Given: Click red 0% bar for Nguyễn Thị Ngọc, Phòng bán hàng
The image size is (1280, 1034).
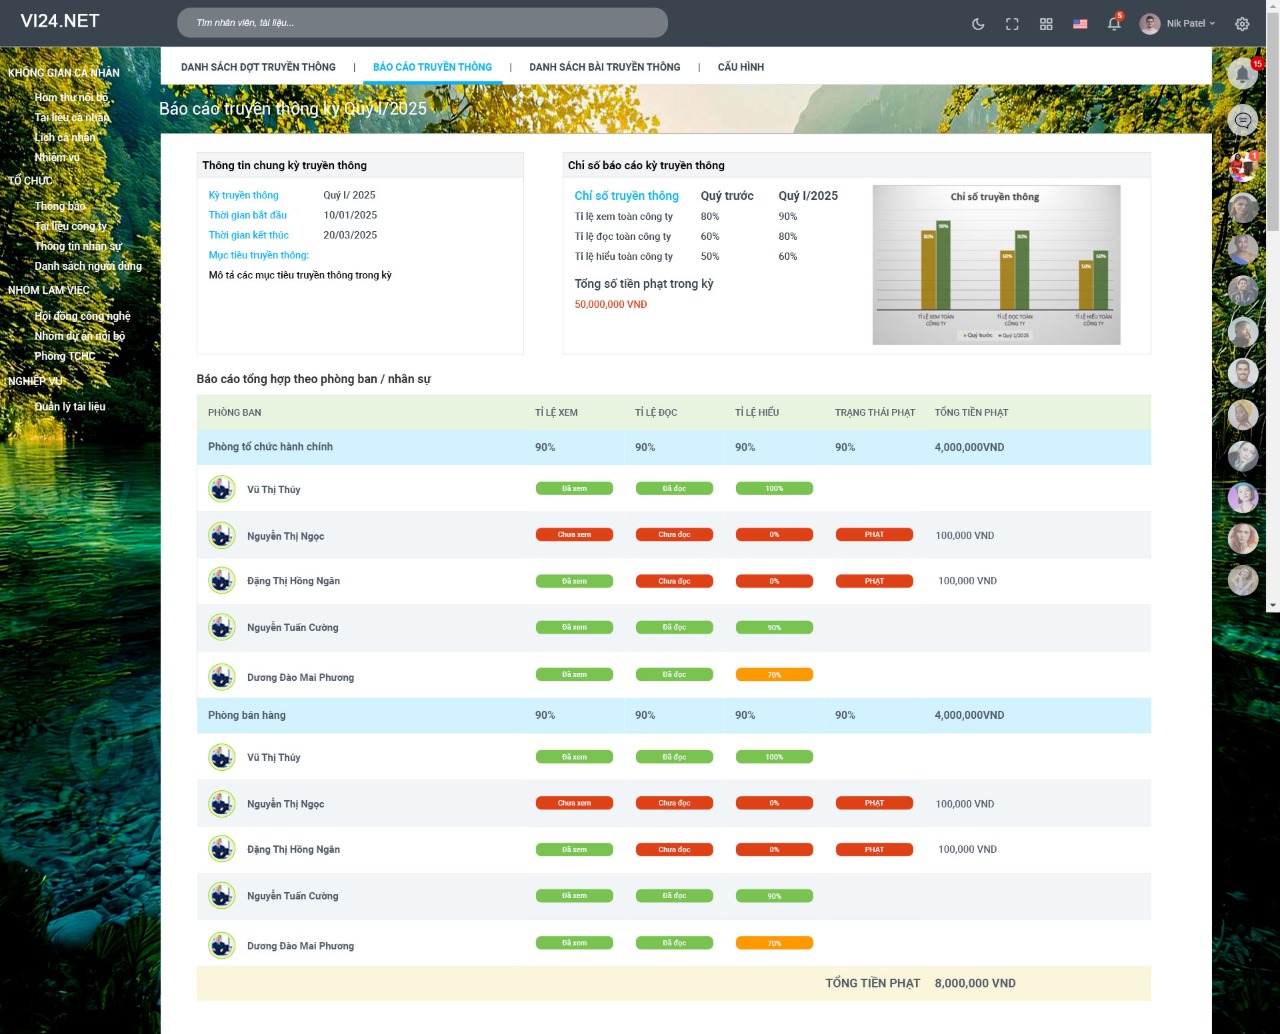Looking at the screenshot, I should coord(774,803).
